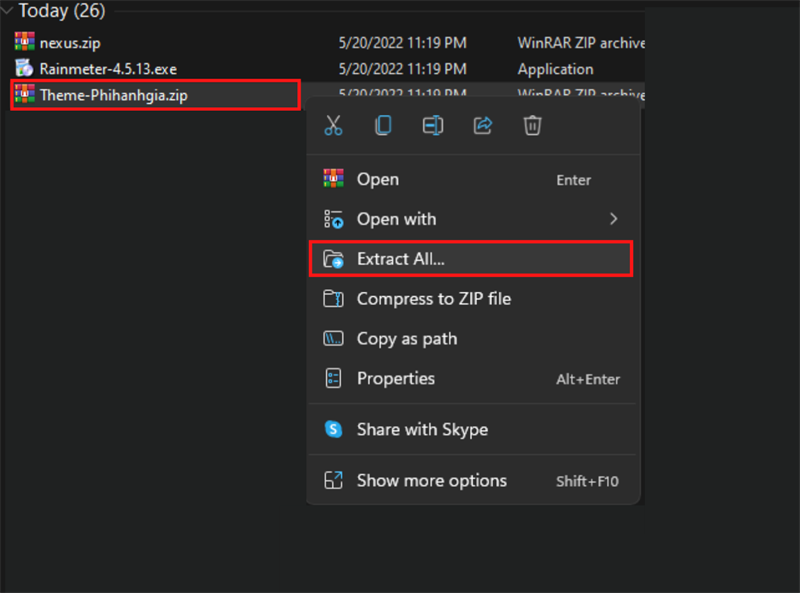The width and height of the screenshot is (800, 593).
Task: Click the Delete trash can icon
Action: (533, 125)
